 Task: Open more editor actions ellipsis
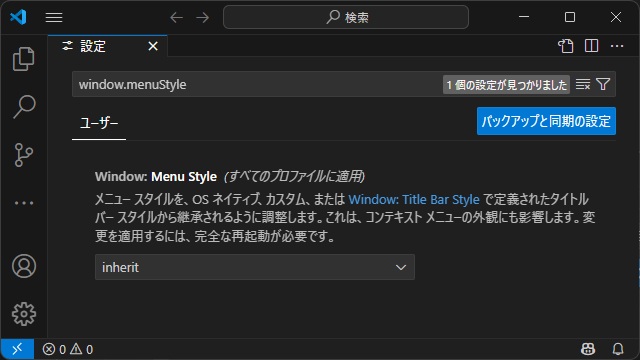[617, 46]
